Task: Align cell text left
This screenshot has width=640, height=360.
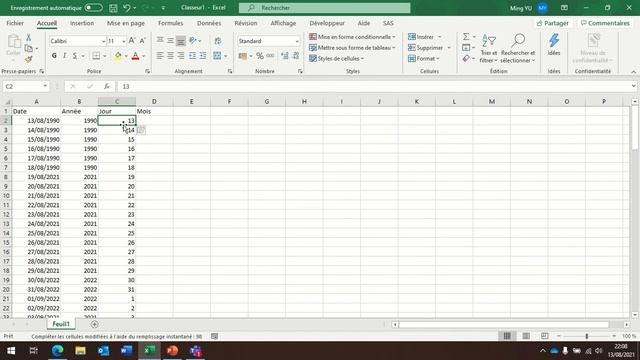Action: click(x=160, y=56)
